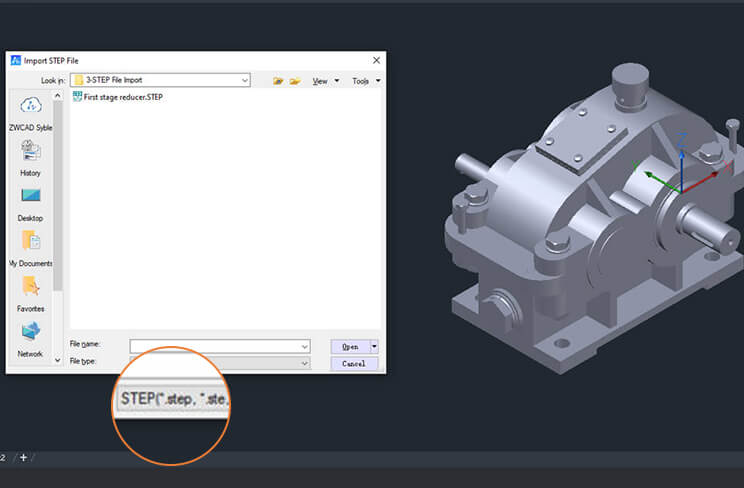This screenshot has width=744, height=488.
Task: Open the View menu
Action: (323, 81)
